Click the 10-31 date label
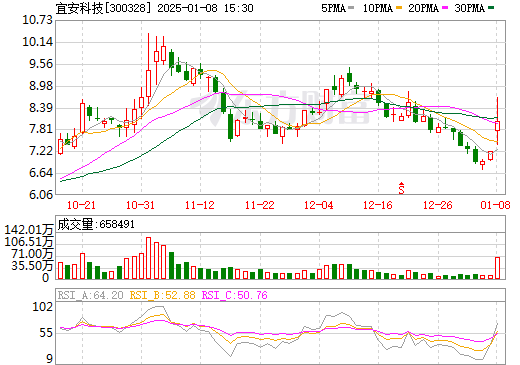520x365 pixels. [140, 205]
